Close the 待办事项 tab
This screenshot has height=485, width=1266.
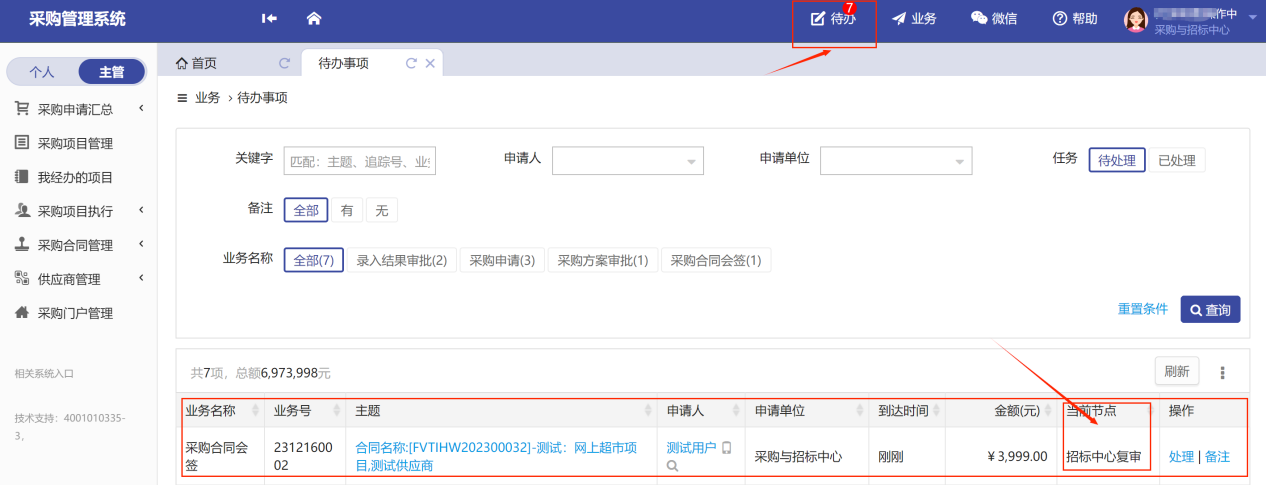[x=430, y=63]
